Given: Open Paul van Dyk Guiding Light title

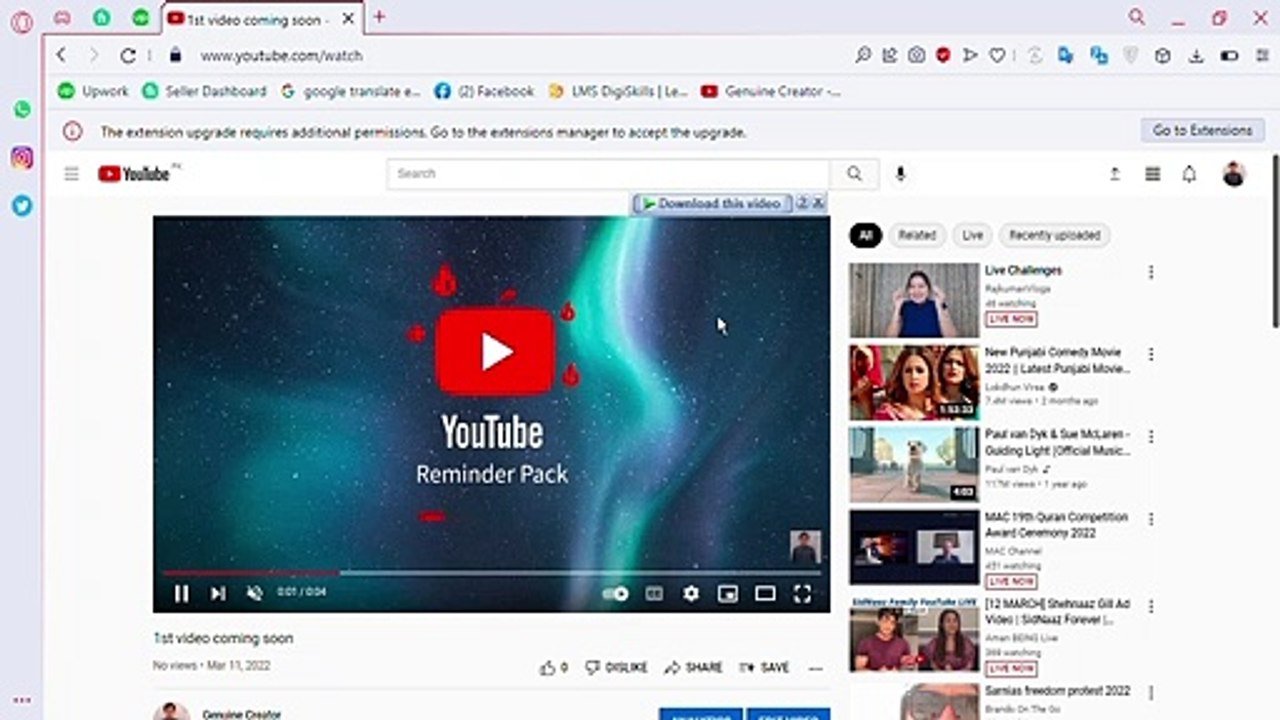Looking at the screenshot, I should point(1057,442).
